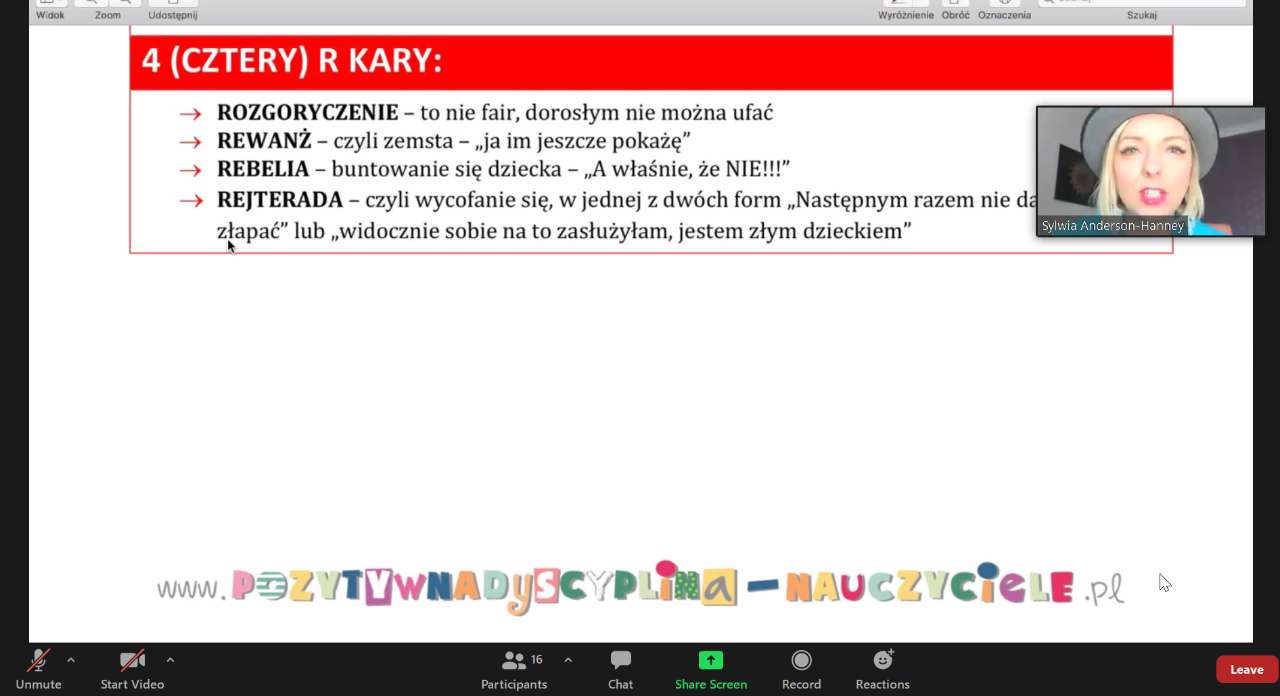Viewport: 1280px width, 696px height.
Task: Click Sylwia Anderson-Hanney's video thumbnail
Action: point(1150,170)
